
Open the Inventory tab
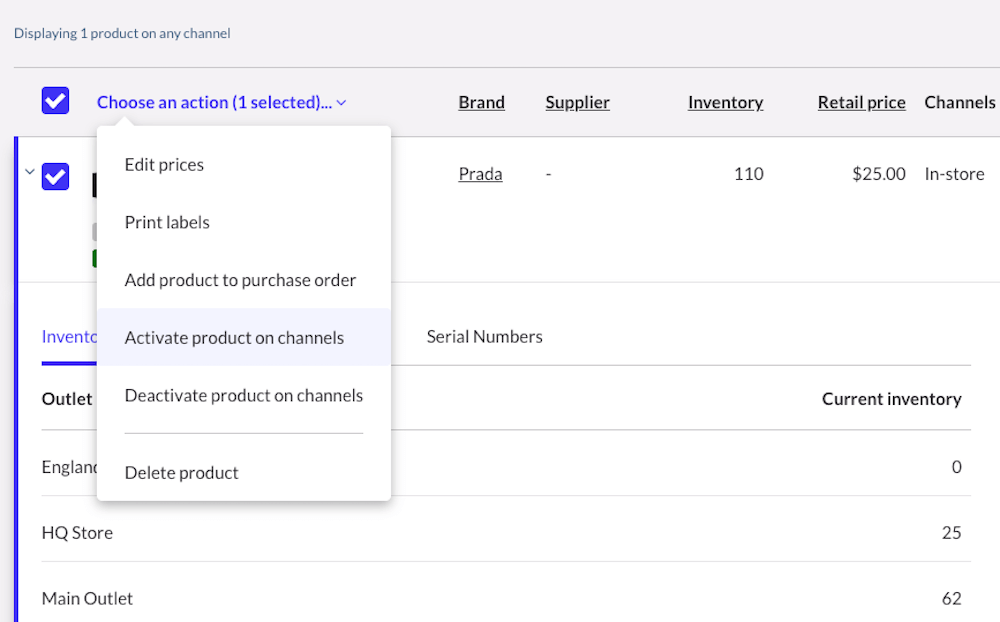[x=69, y=336]
